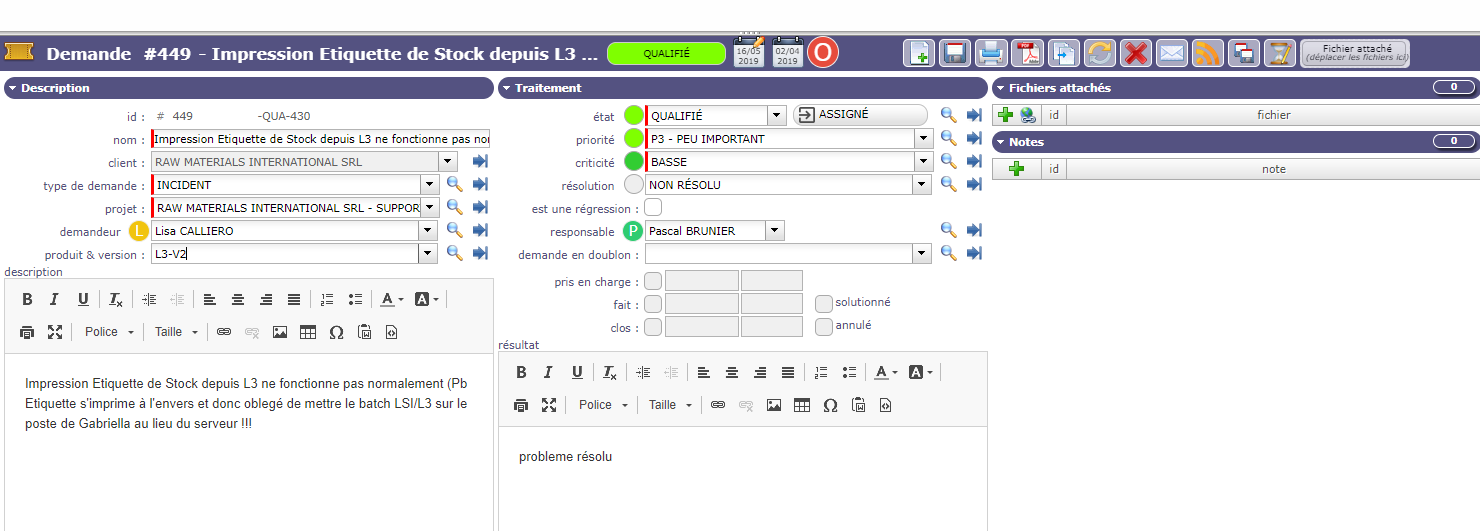Screen dimensions: 1480x531
Task: Add a new note with the green plus
Action: coord(1017,169)
